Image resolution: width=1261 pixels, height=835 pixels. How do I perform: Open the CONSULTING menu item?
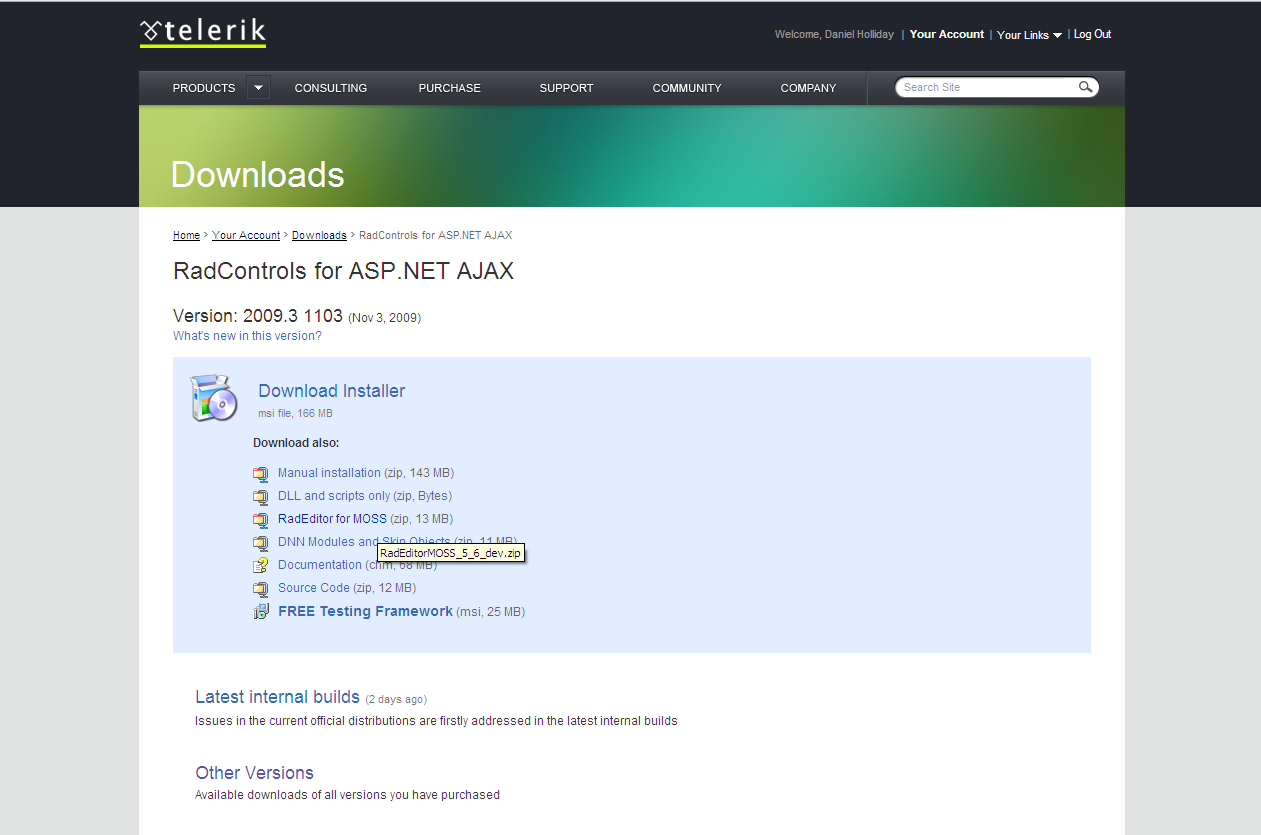click(x=331, y=88)
